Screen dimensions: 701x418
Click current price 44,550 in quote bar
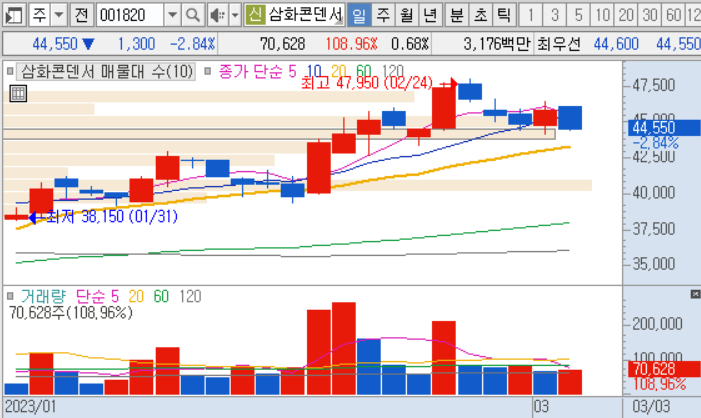[x=55, y=44]
